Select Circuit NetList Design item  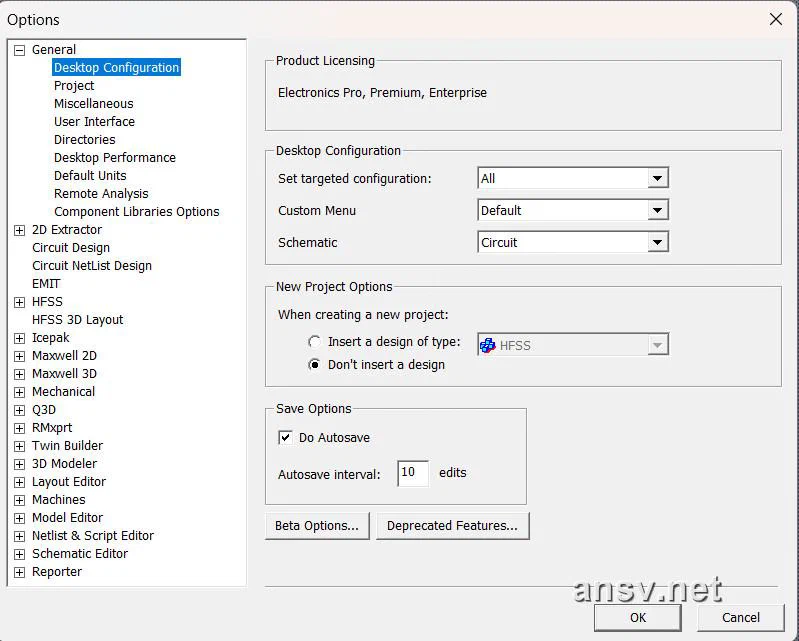[x=92, y=265]
